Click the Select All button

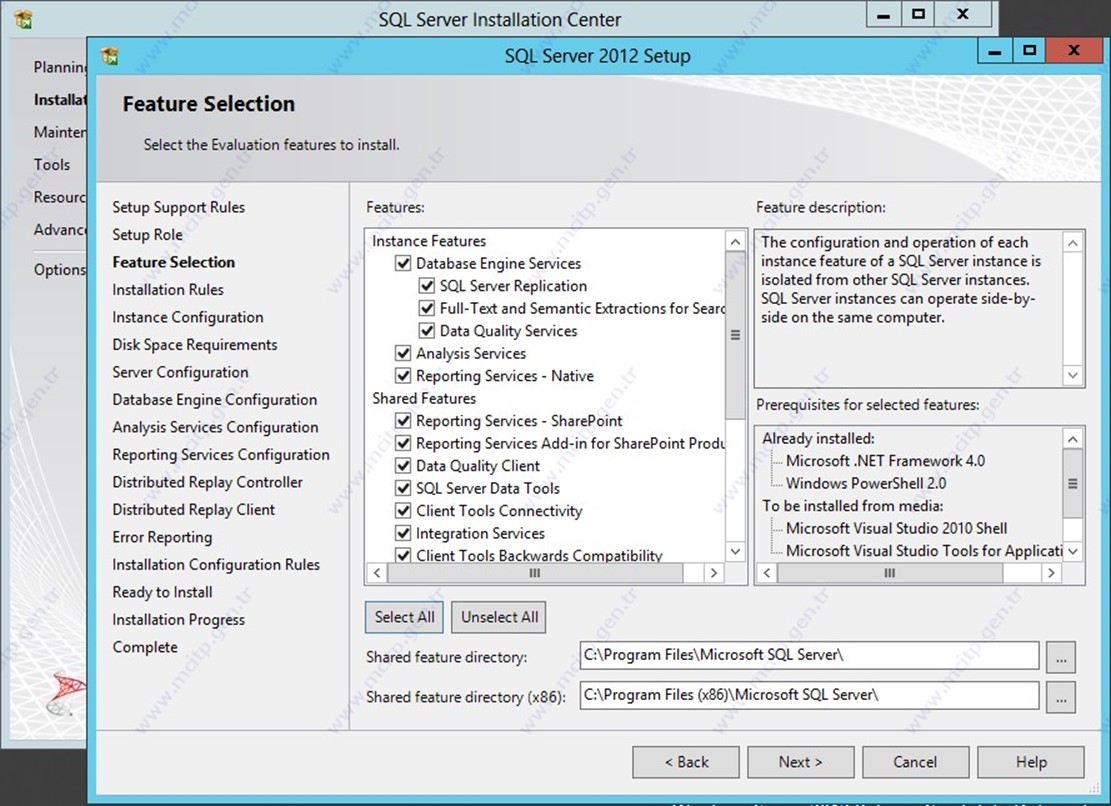click(405, 617)
